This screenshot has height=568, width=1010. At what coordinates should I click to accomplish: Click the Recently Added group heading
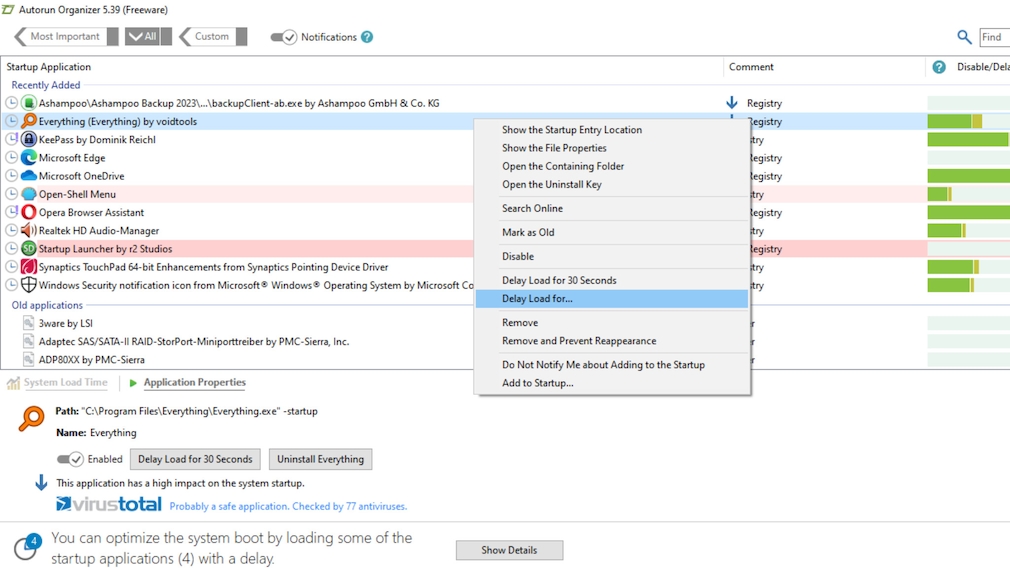click(46, 85)
